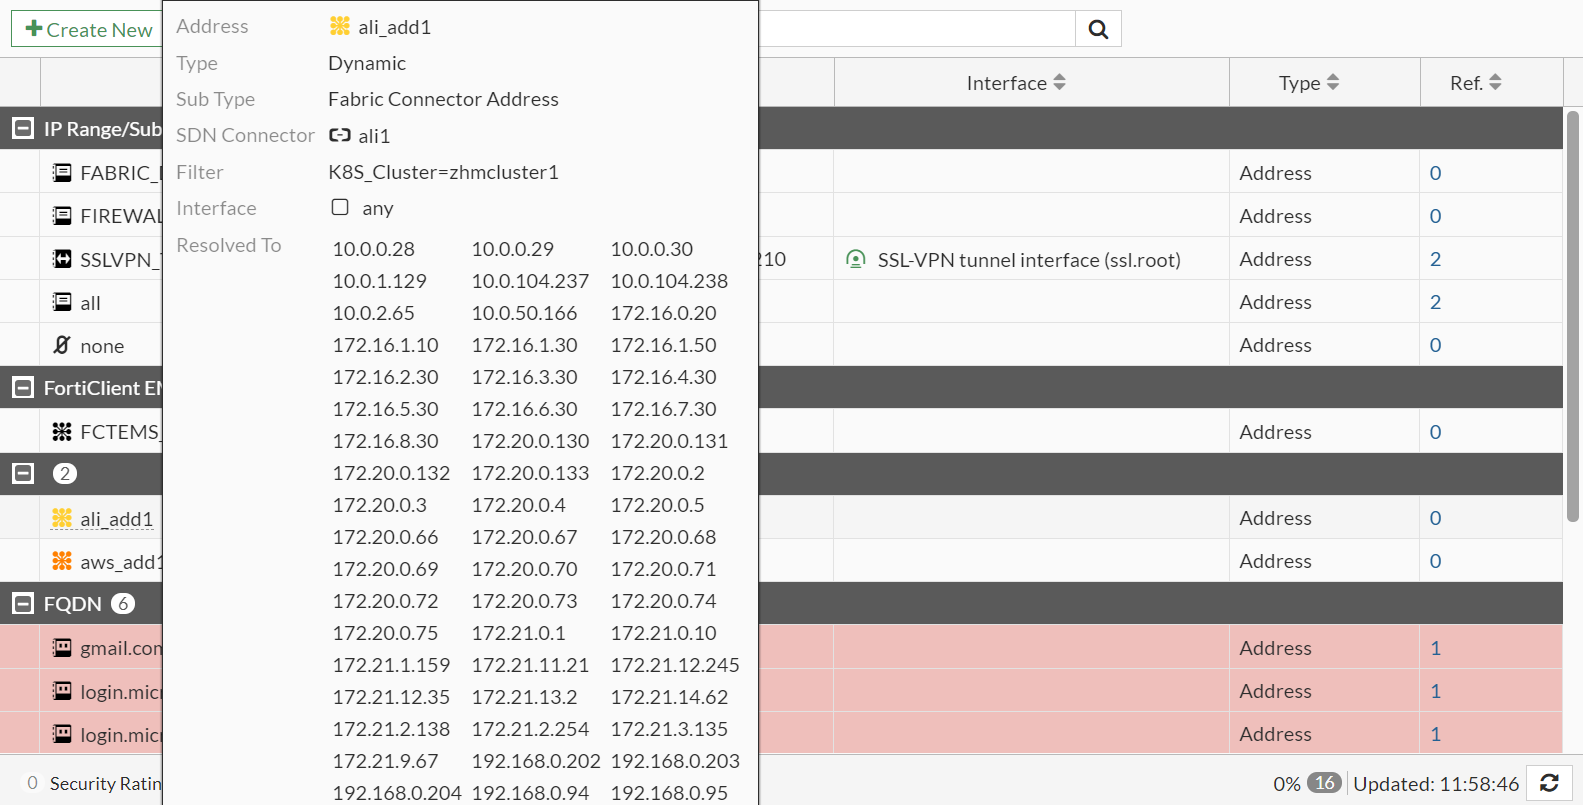Viewport: 1583px width, 805px height.
Task: Click the ali_add1 dynamic address icon
Action: pos(62,518)
